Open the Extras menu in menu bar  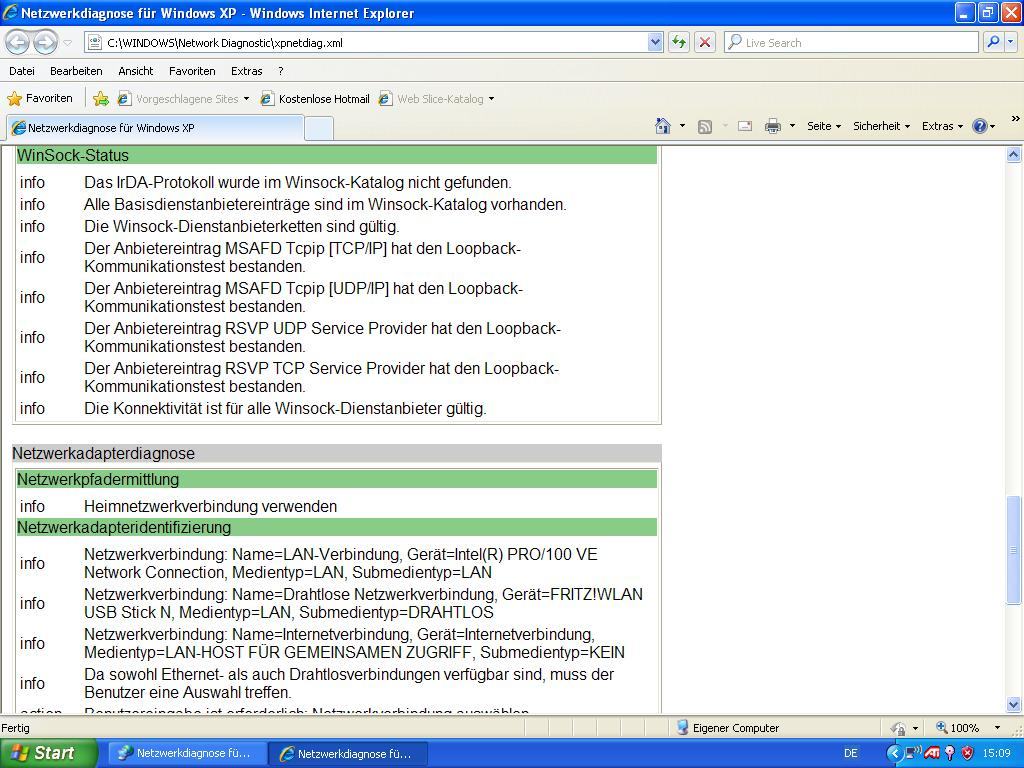coord(246,71)
